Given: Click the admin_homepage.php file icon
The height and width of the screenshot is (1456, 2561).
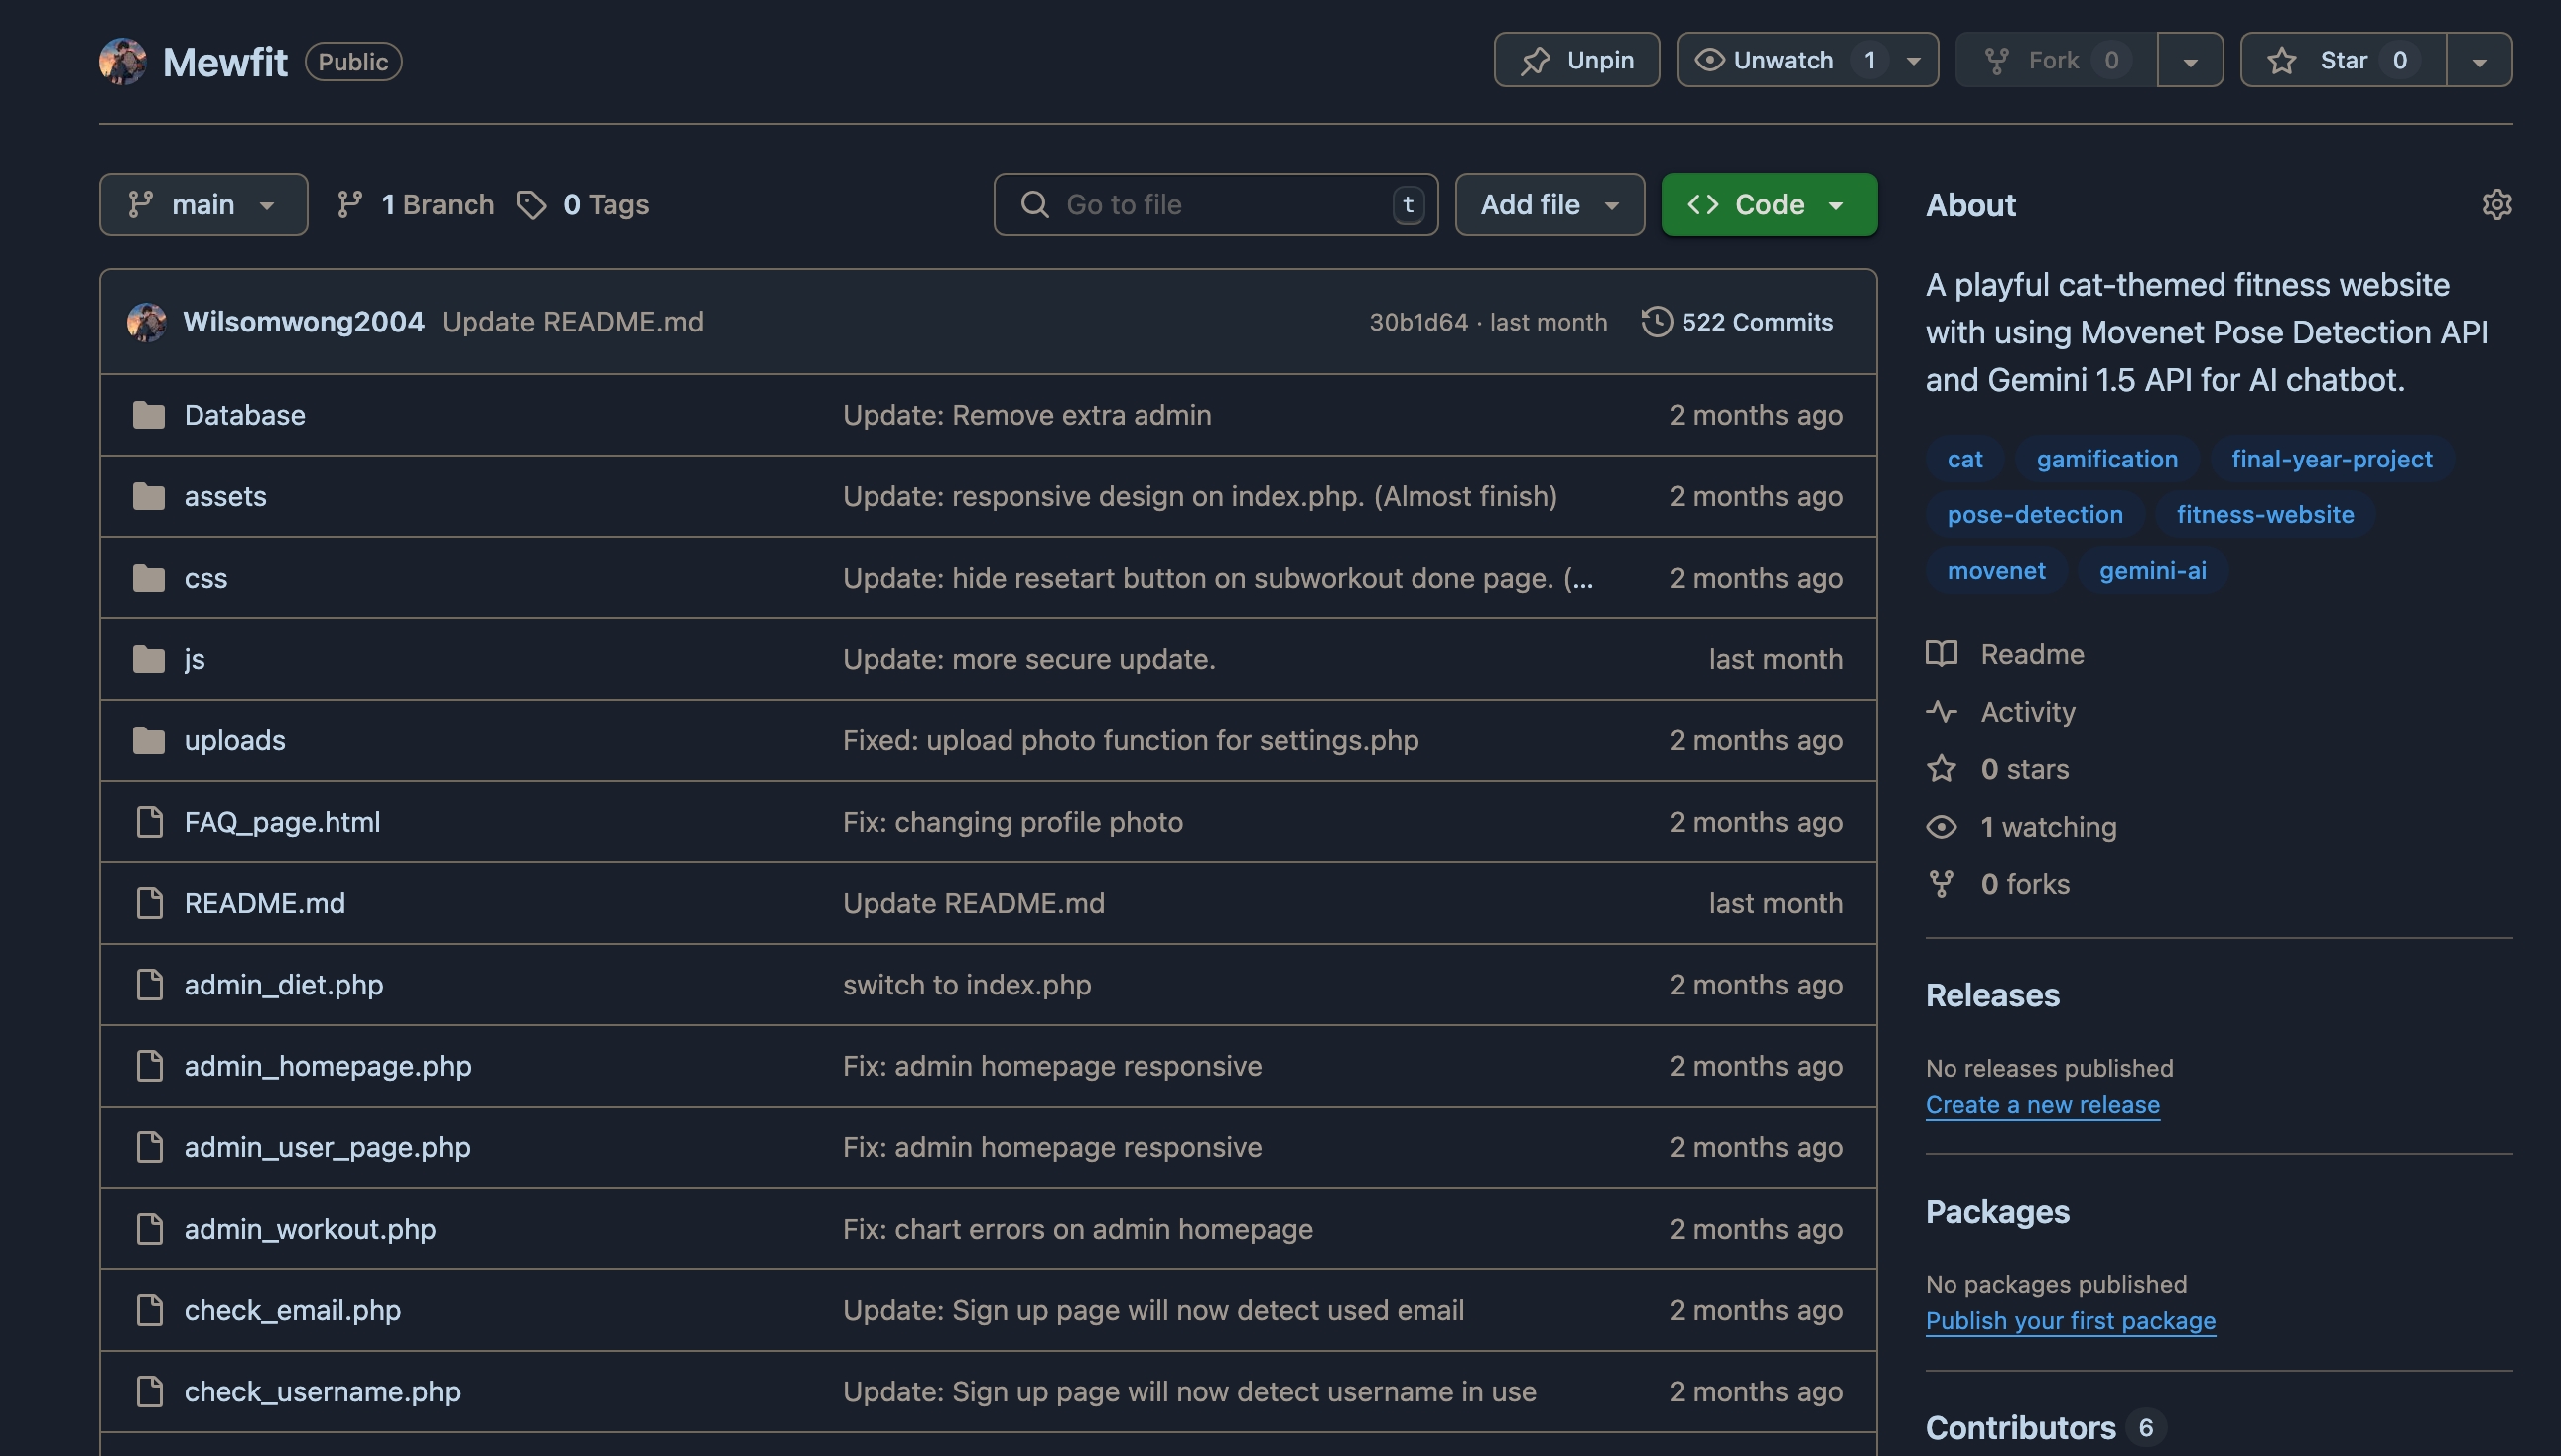Looking at the screenshot, I should click(149, 1066).
